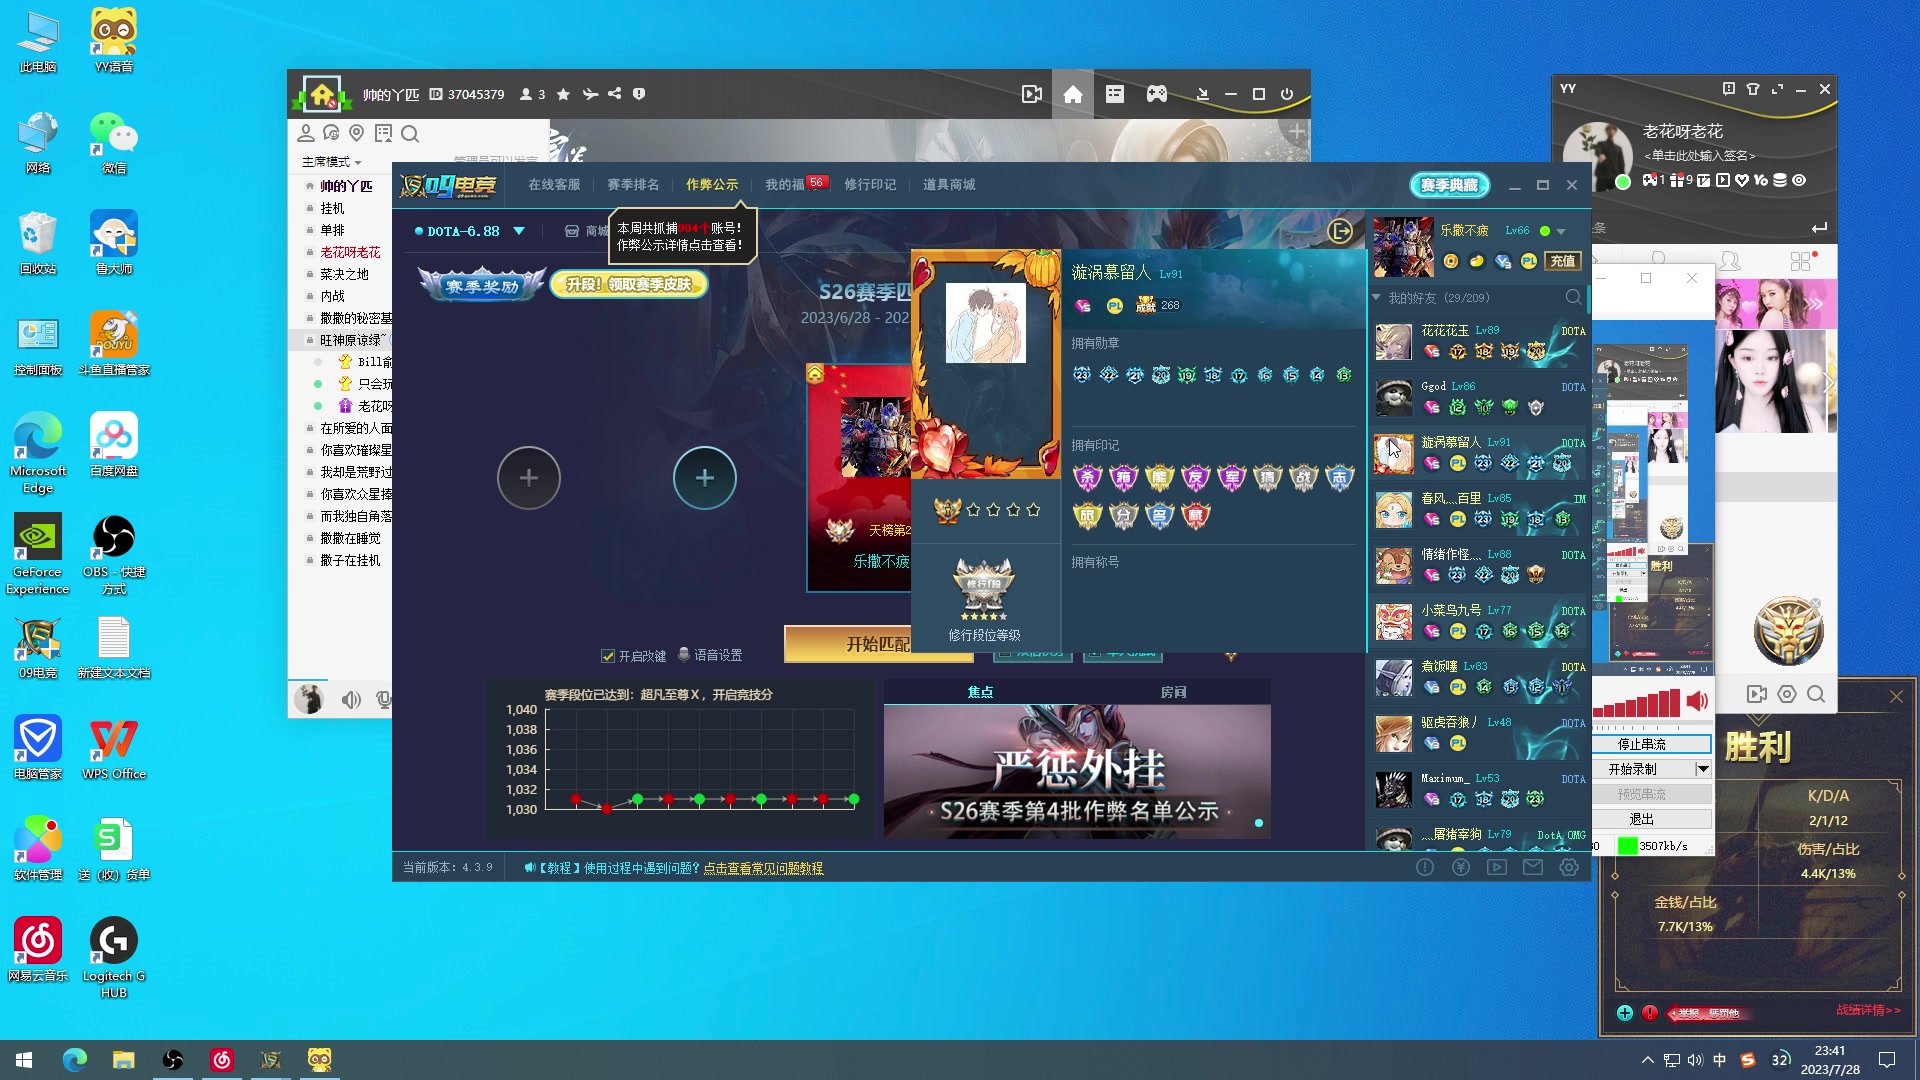Screen dimensions: 1920x1080
Task: Open the date and time clock in taskbar
Action: coord(1830,1060)
